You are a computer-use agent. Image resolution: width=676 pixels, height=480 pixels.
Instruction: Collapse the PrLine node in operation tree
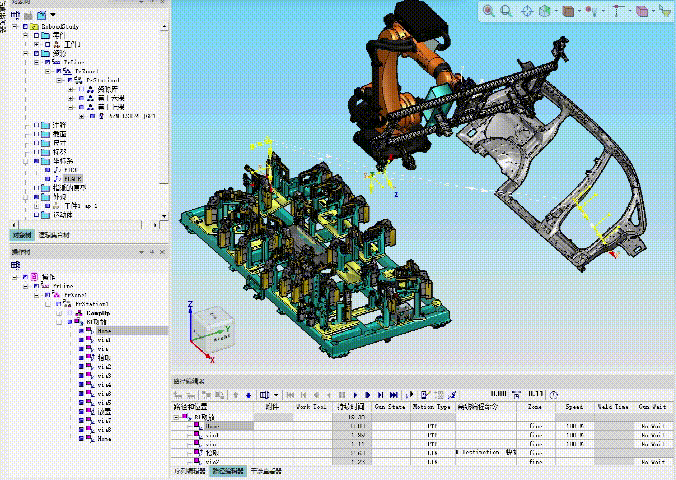(26, 286)
